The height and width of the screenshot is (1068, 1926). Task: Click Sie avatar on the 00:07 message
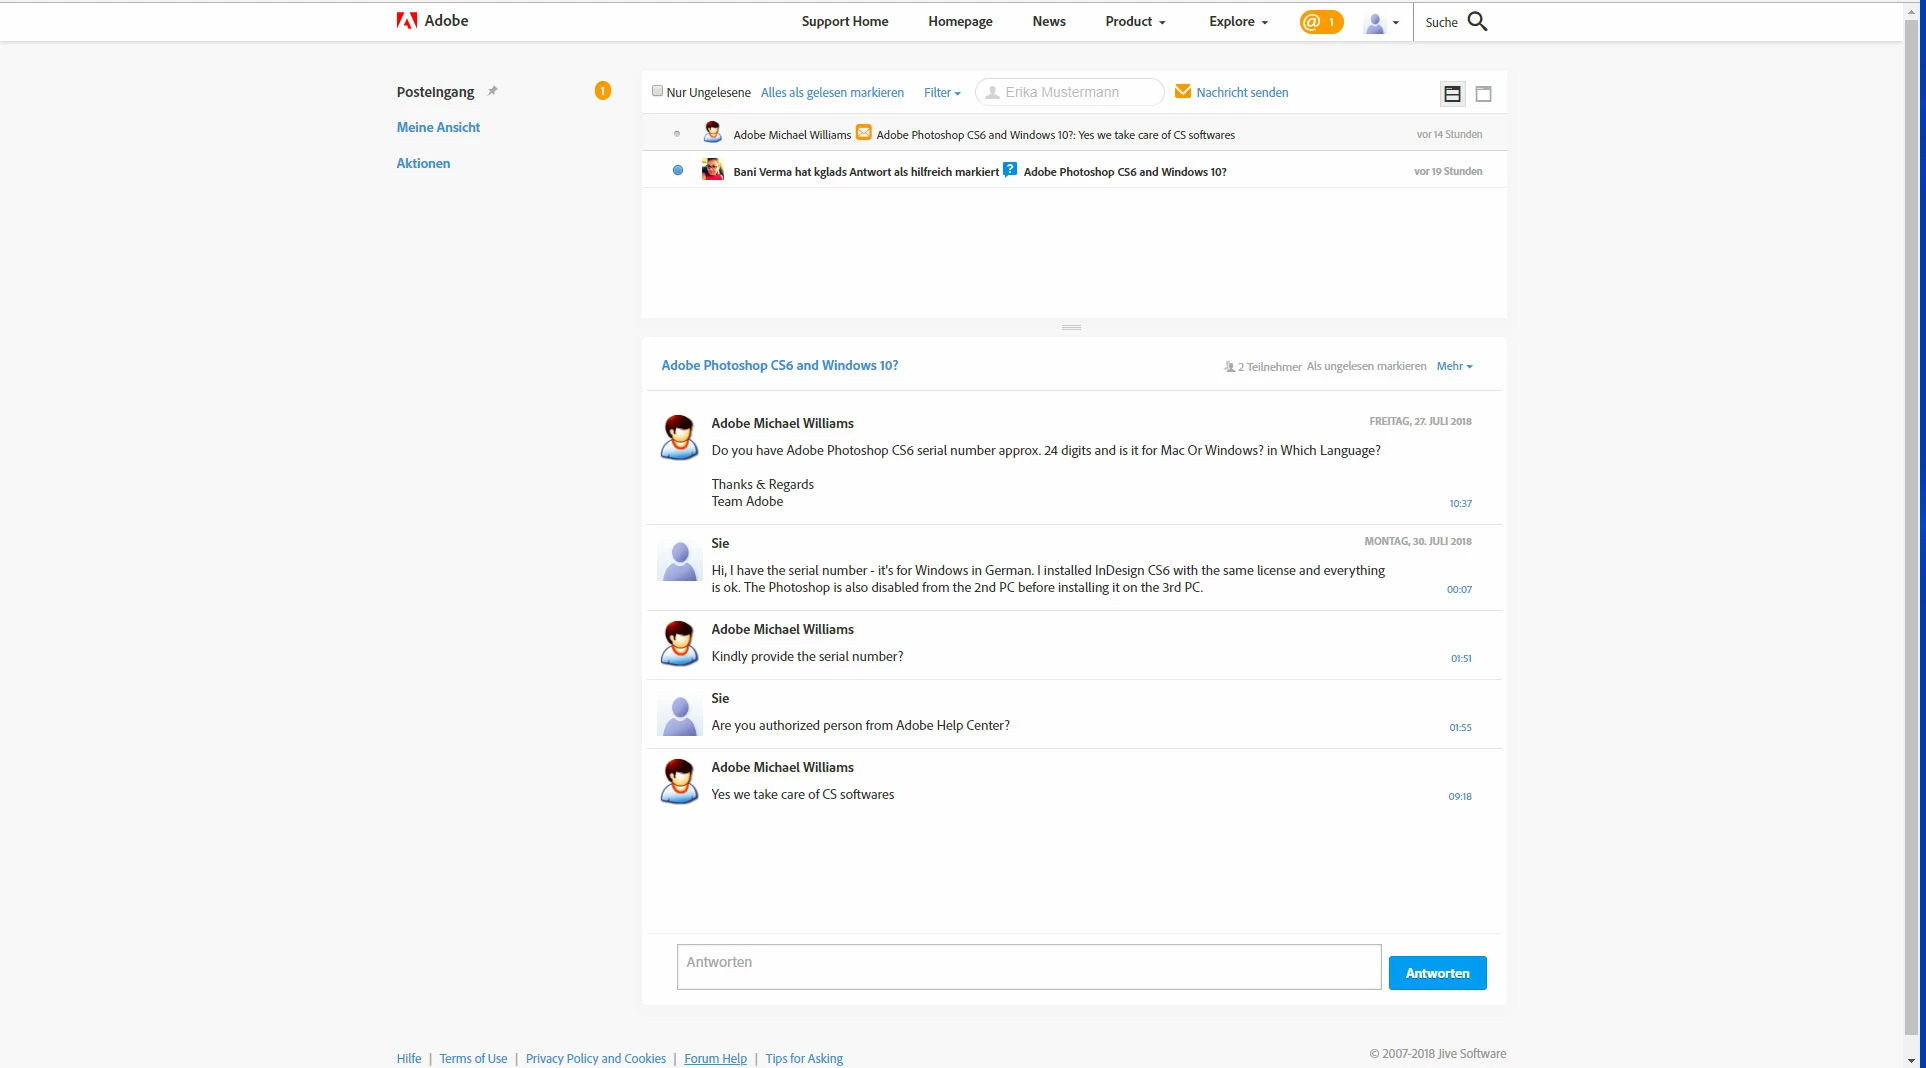pos(680,560)
